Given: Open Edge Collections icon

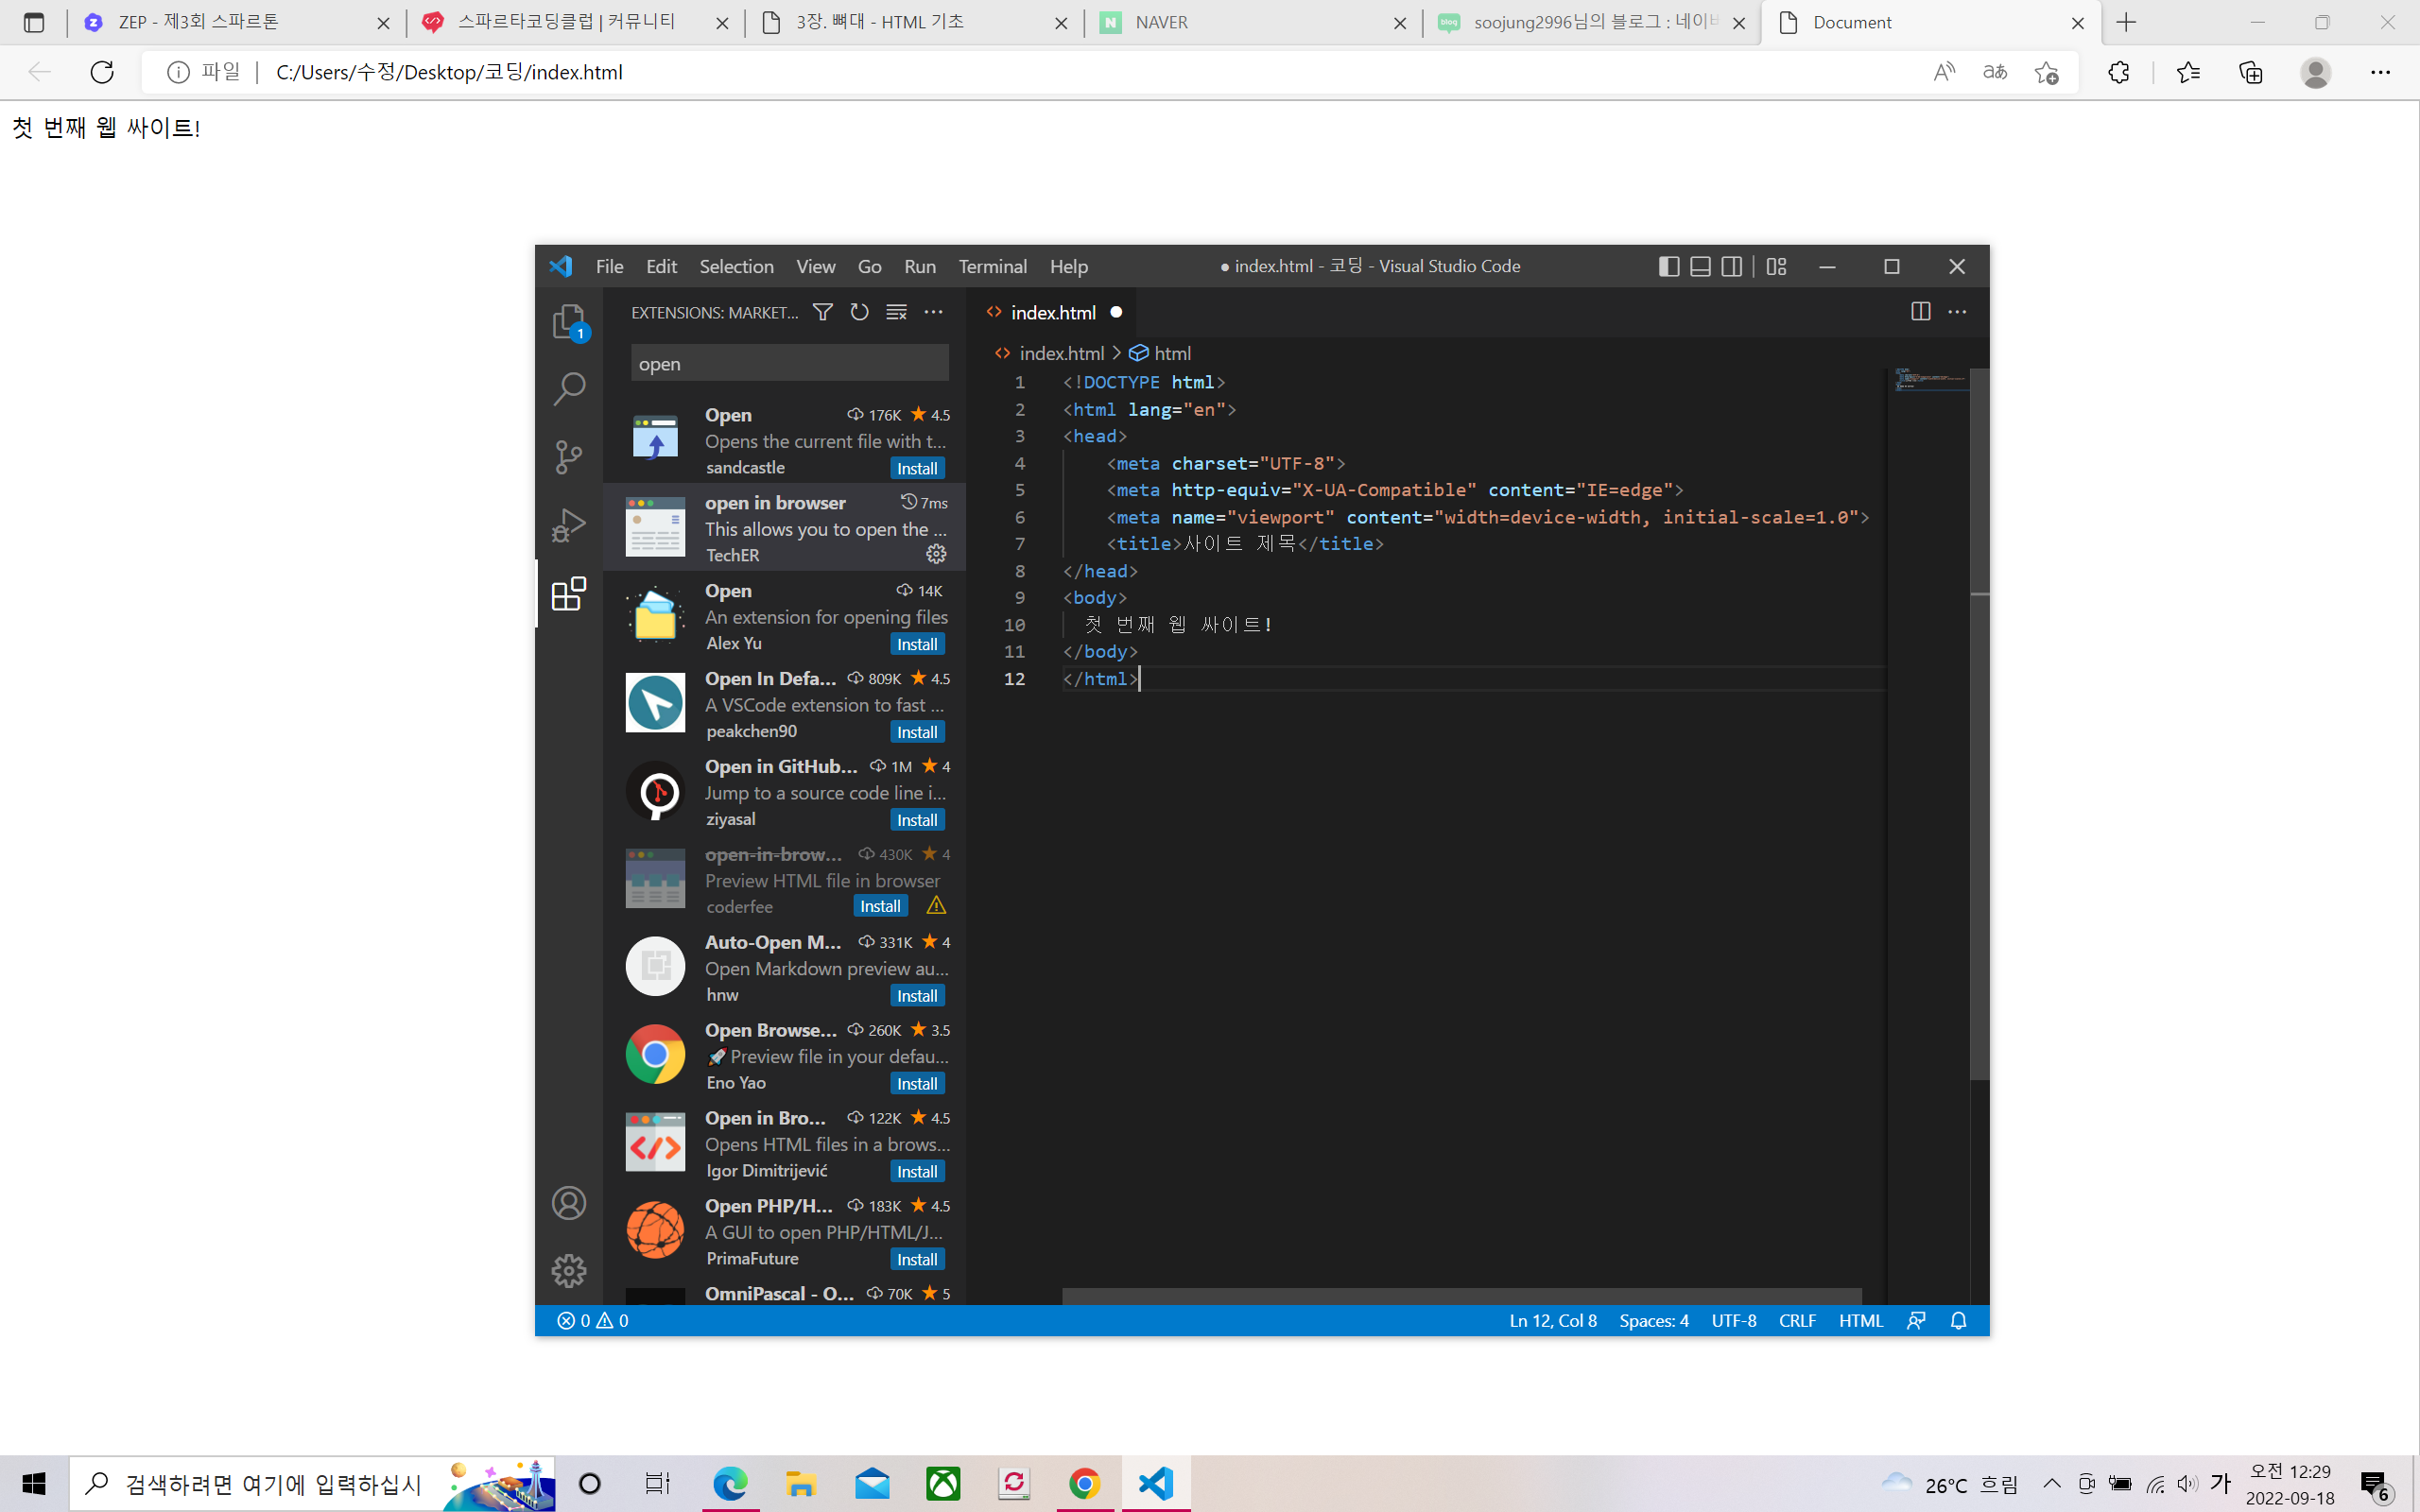Looking at the screenshot, I should pyautogui.click(x=2250, y=72).
